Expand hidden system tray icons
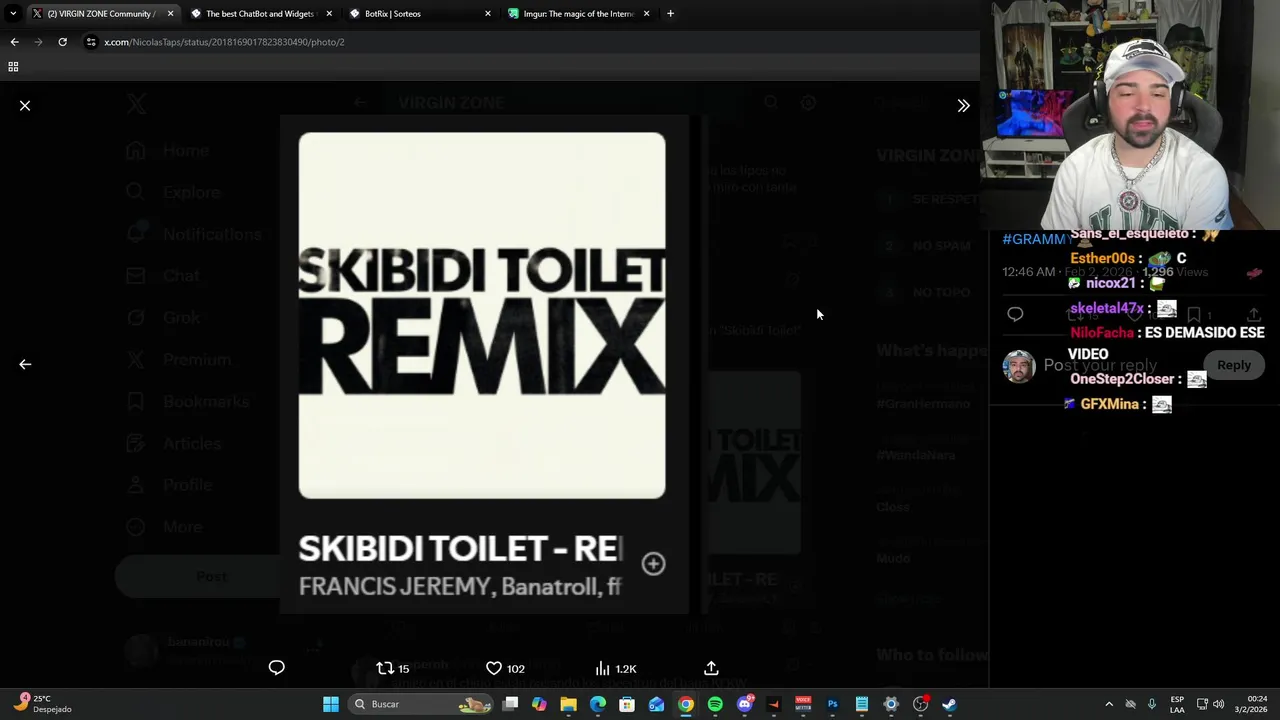Screen dimensions: 1280x720 pos(1108,704)
